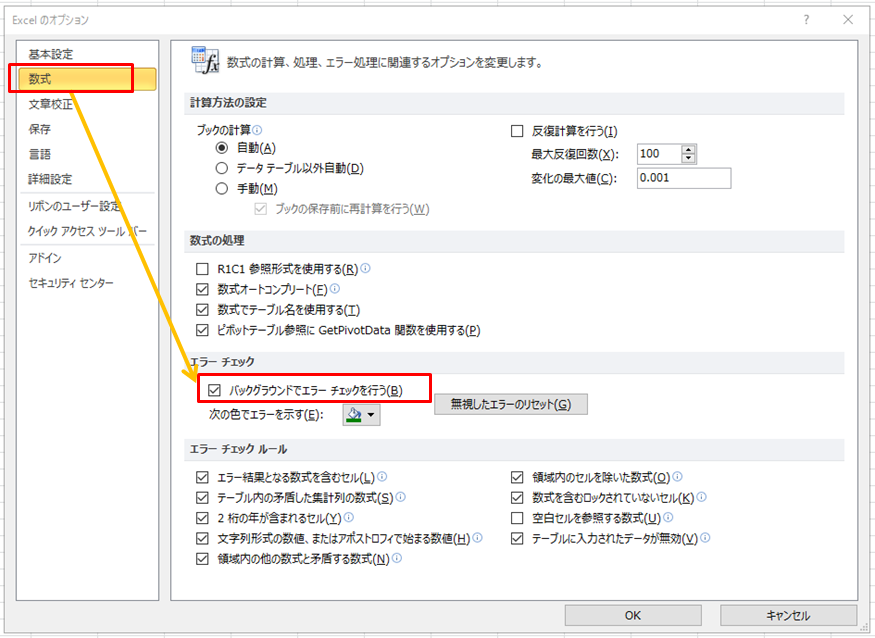
Task: Open アドイン category in sidebar
Action: 86,258
